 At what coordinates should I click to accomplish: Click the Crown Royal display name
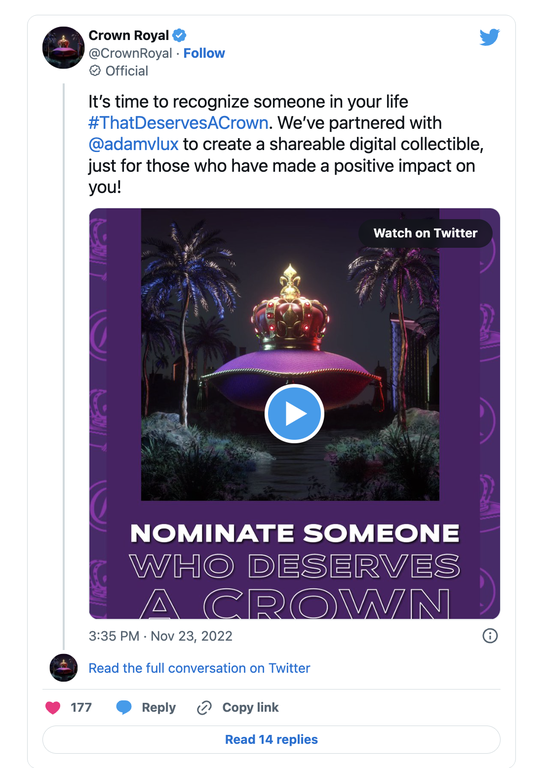tap(129, 35)
